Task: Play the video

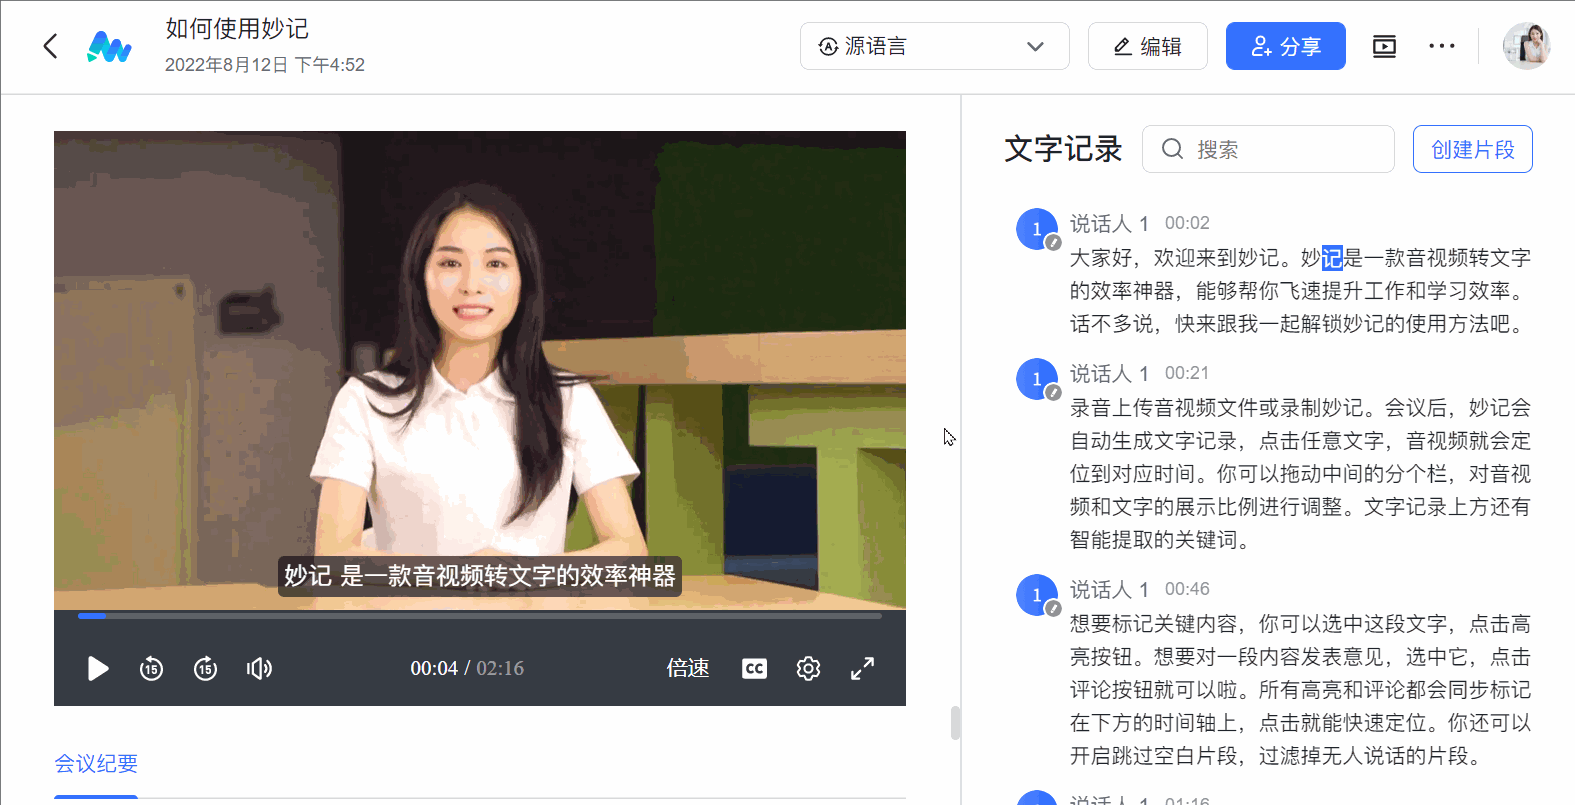Action: 98,668
